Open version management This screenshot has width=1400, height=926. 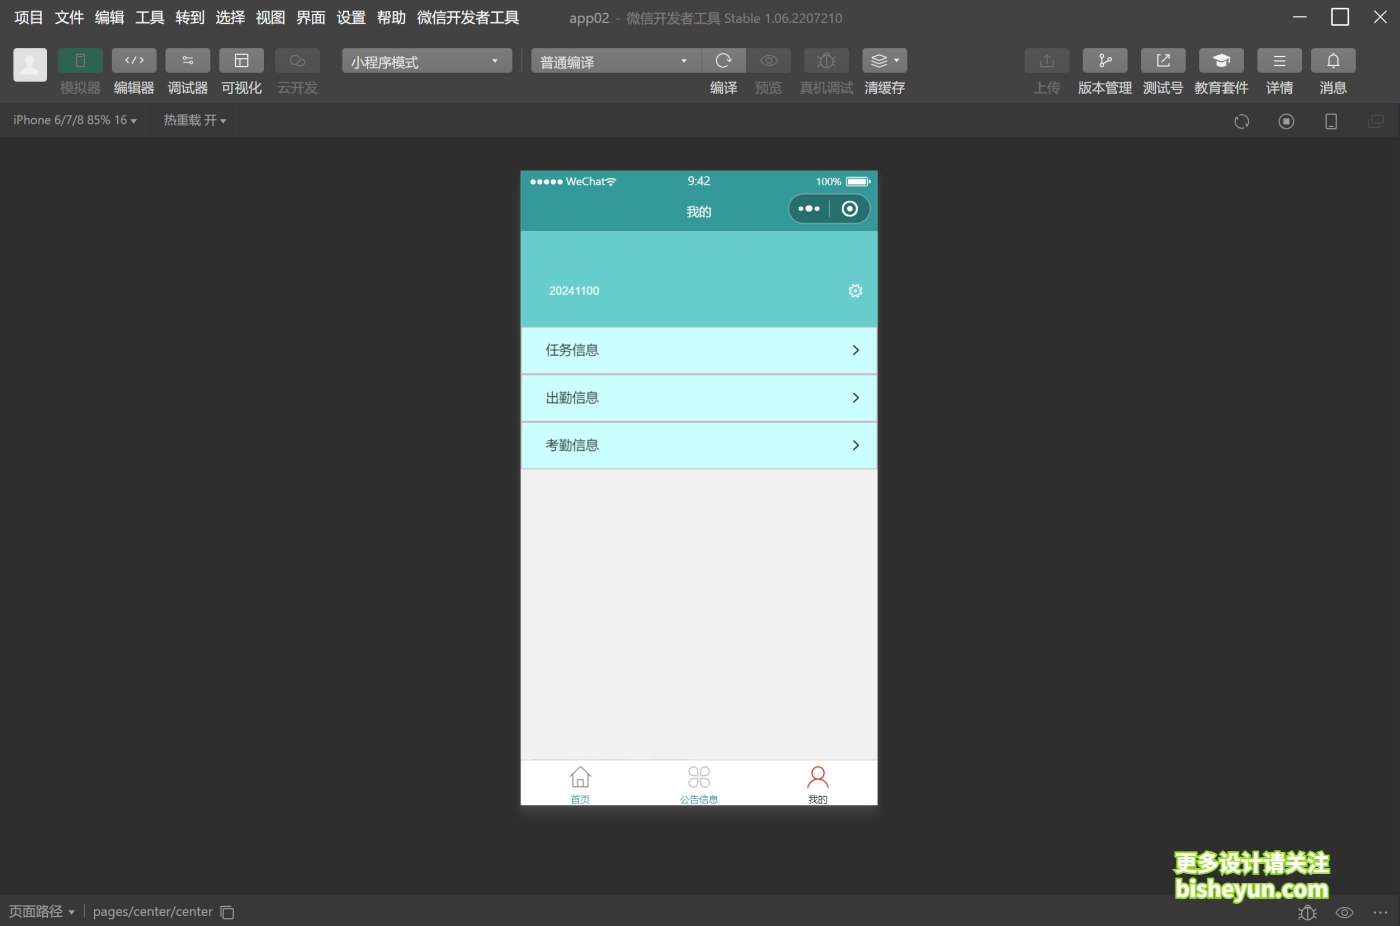(x=1105, y=61)
